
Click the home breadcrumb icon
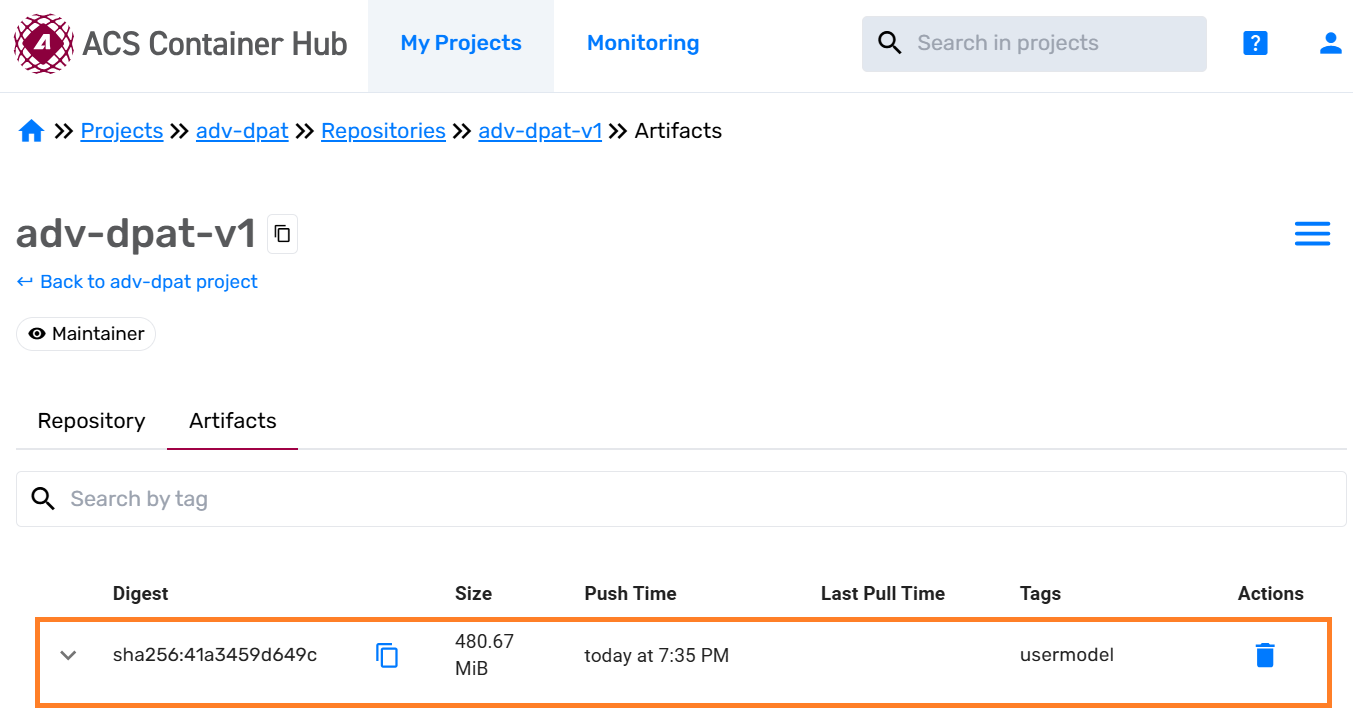[x=31, y=131]
